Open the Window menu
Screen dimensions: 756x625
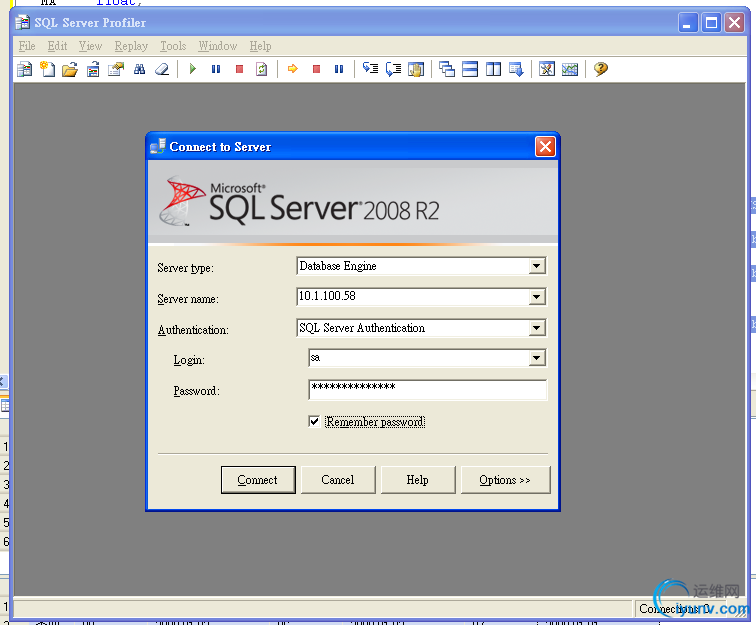click(218, 46)
